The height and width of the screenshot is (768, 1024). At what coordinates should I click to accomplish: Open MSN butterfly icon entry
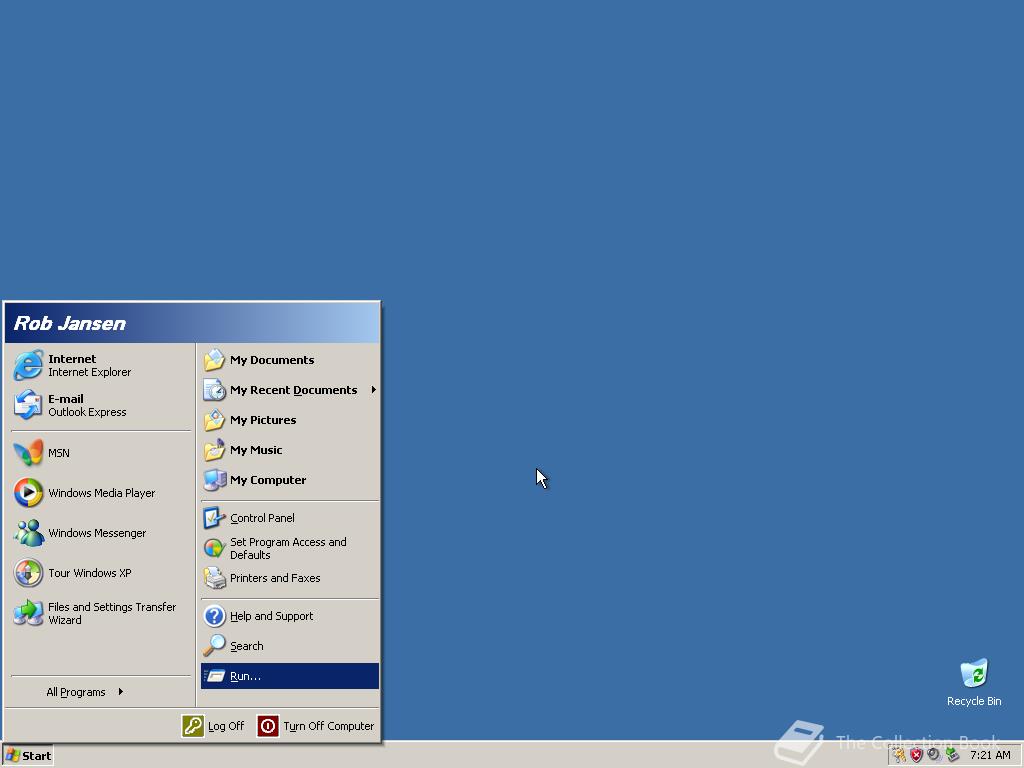(x=101, y=453)
